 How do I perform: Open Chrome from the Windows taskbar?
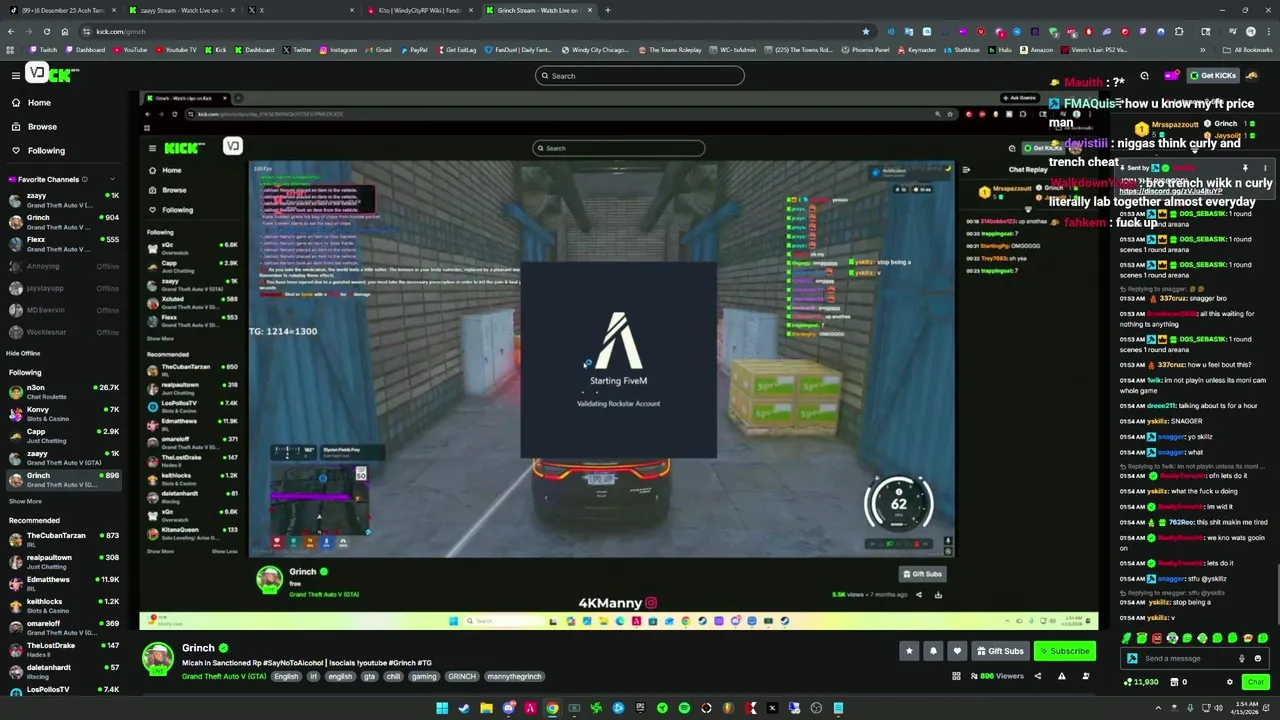(x=552, y=708)
